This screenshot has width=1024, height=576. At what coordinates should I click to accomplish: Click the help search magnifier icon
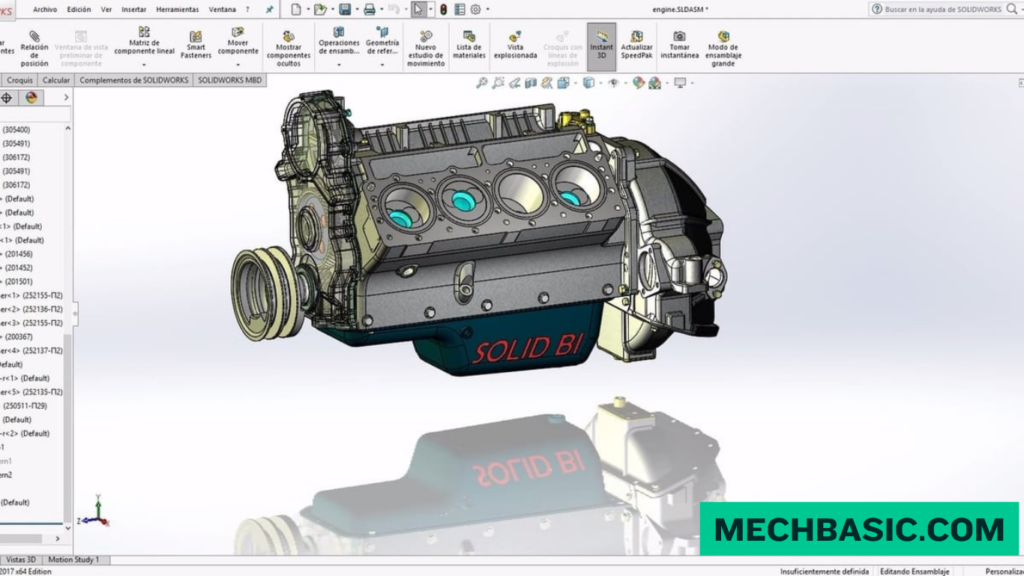coord(1012,9)
